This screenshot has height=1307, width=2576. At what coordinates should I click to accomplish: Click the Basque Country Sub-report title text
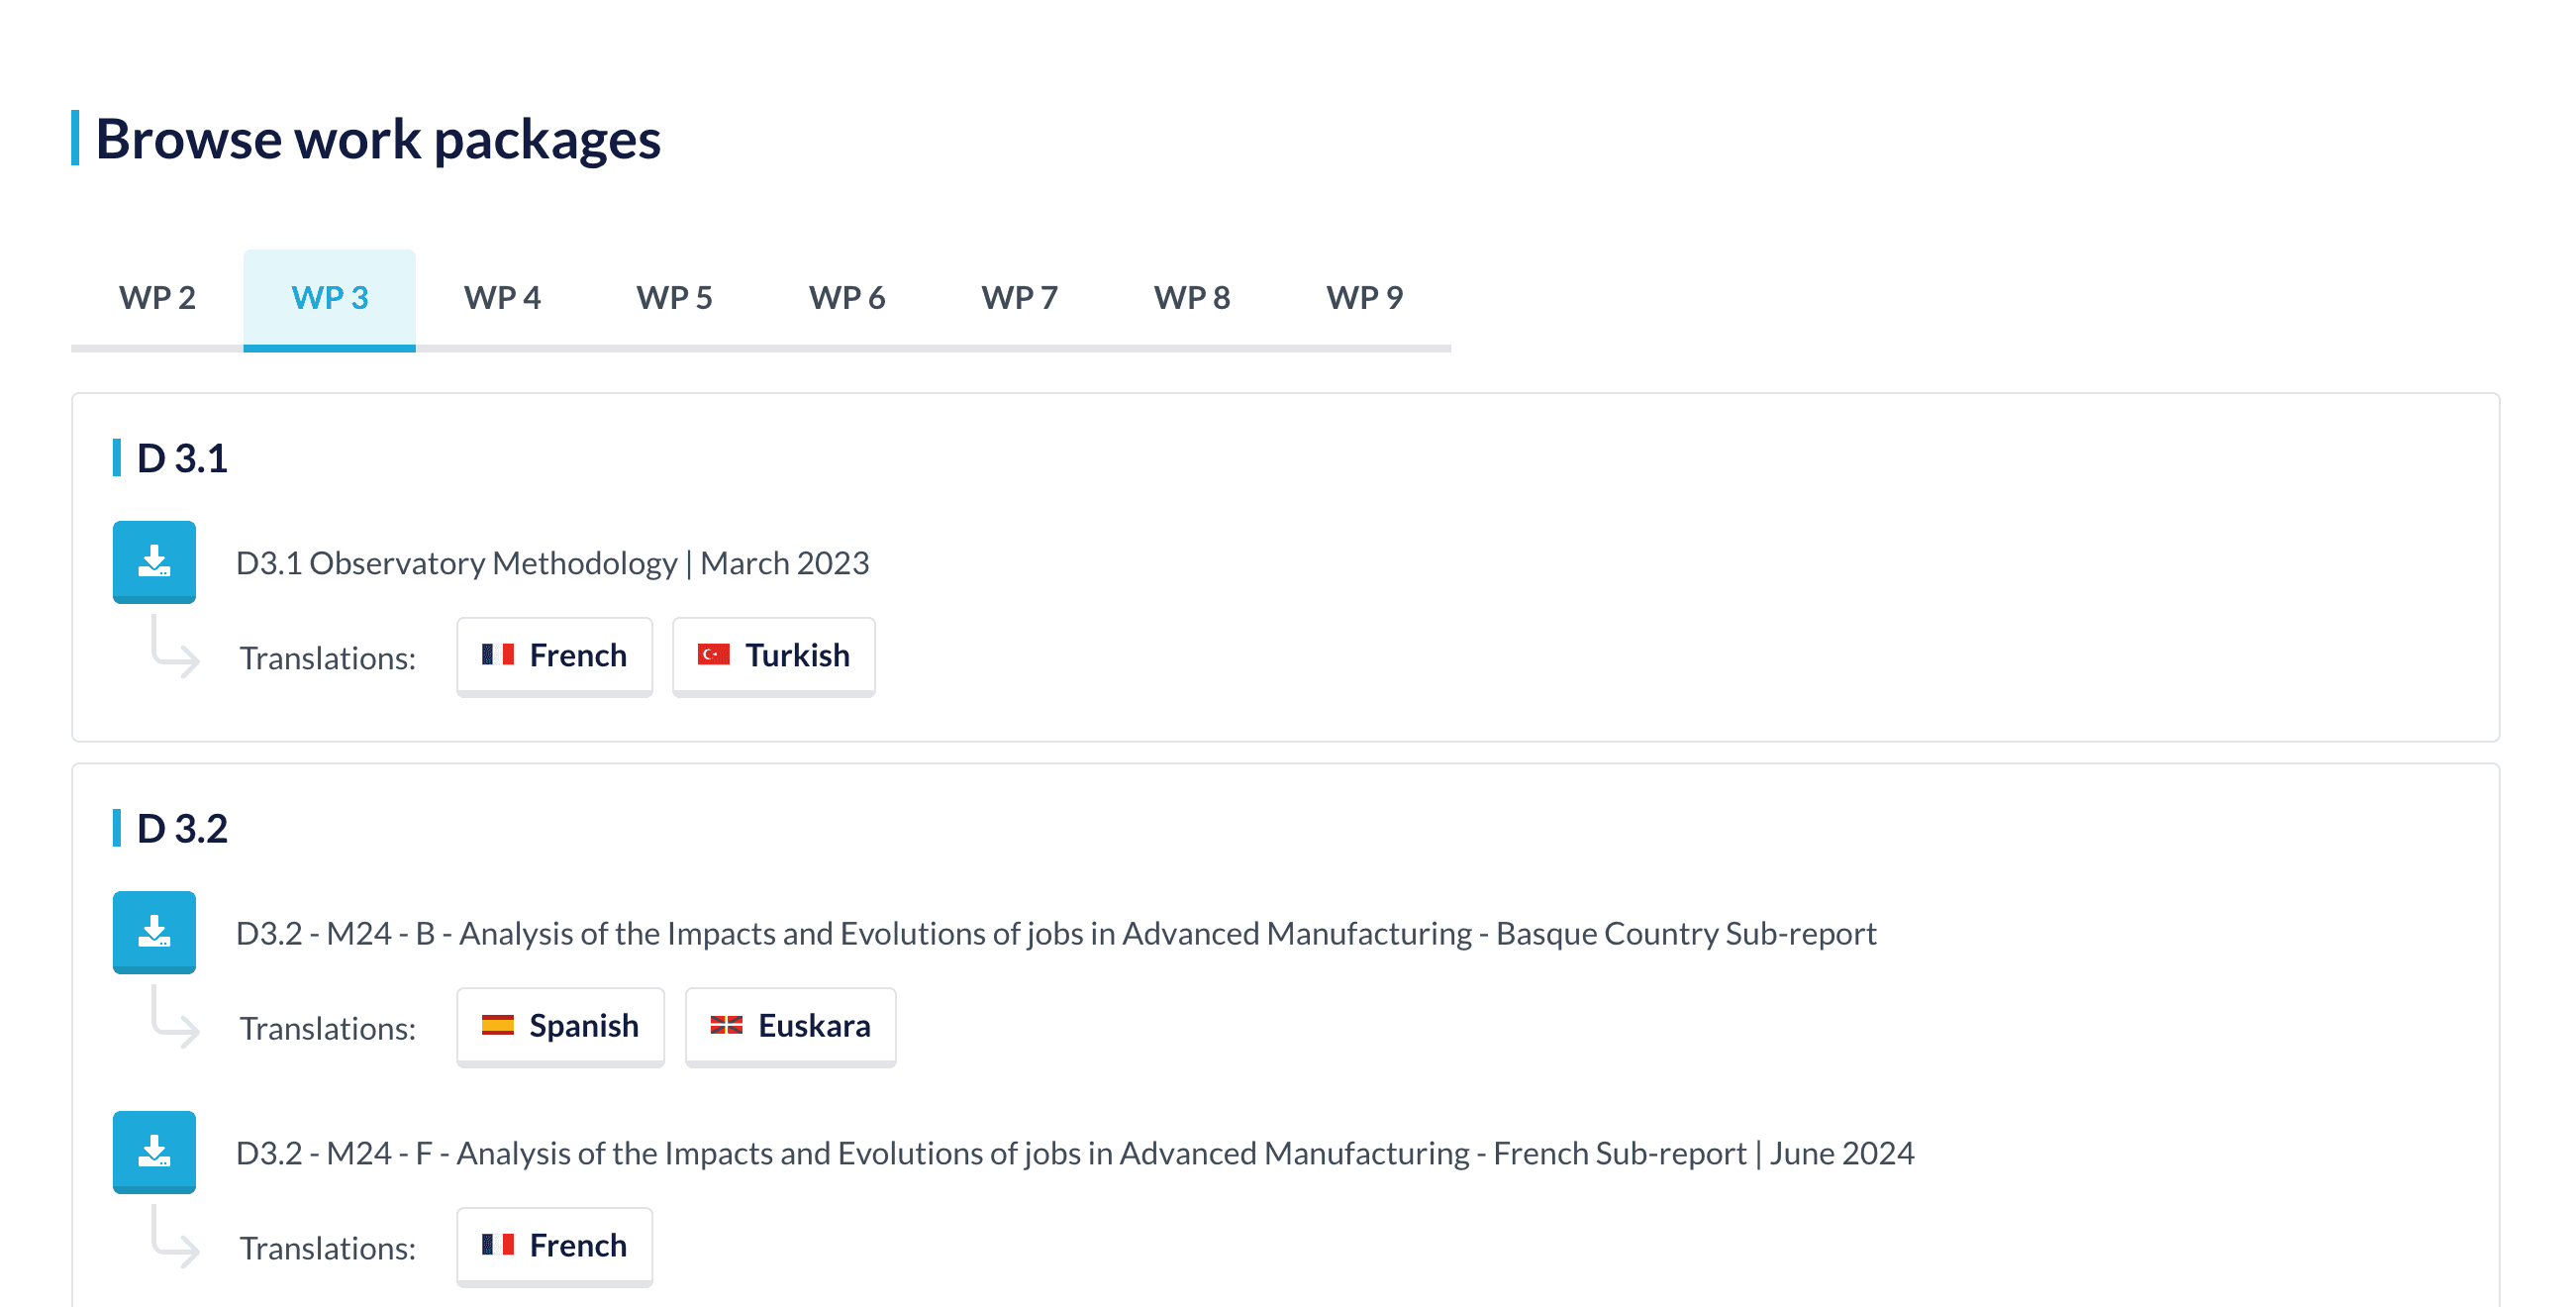1055,934
